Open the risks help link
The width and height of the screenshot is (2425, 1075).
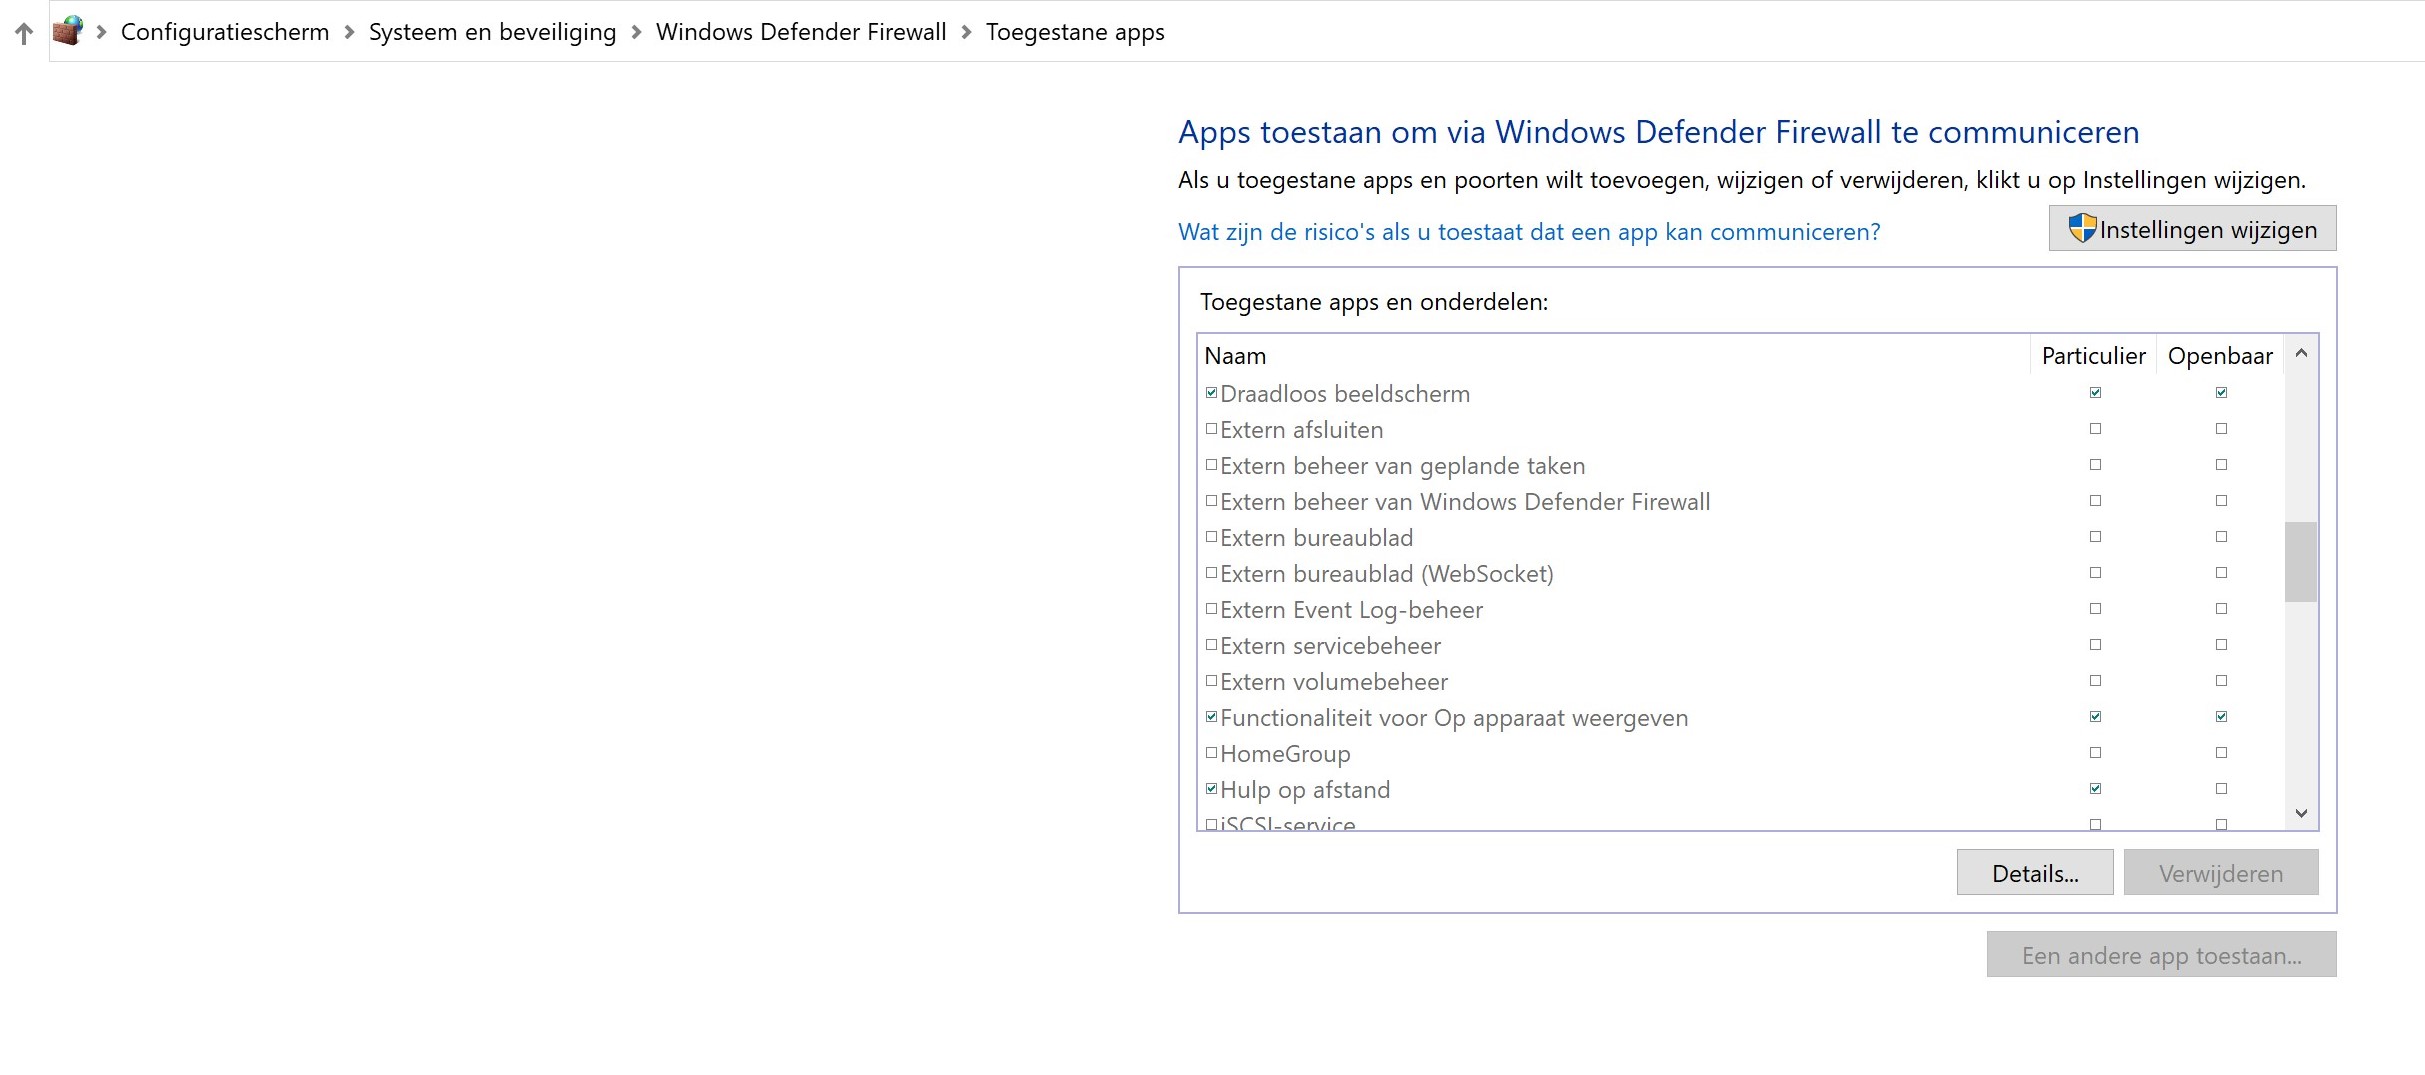(1529, 232)
